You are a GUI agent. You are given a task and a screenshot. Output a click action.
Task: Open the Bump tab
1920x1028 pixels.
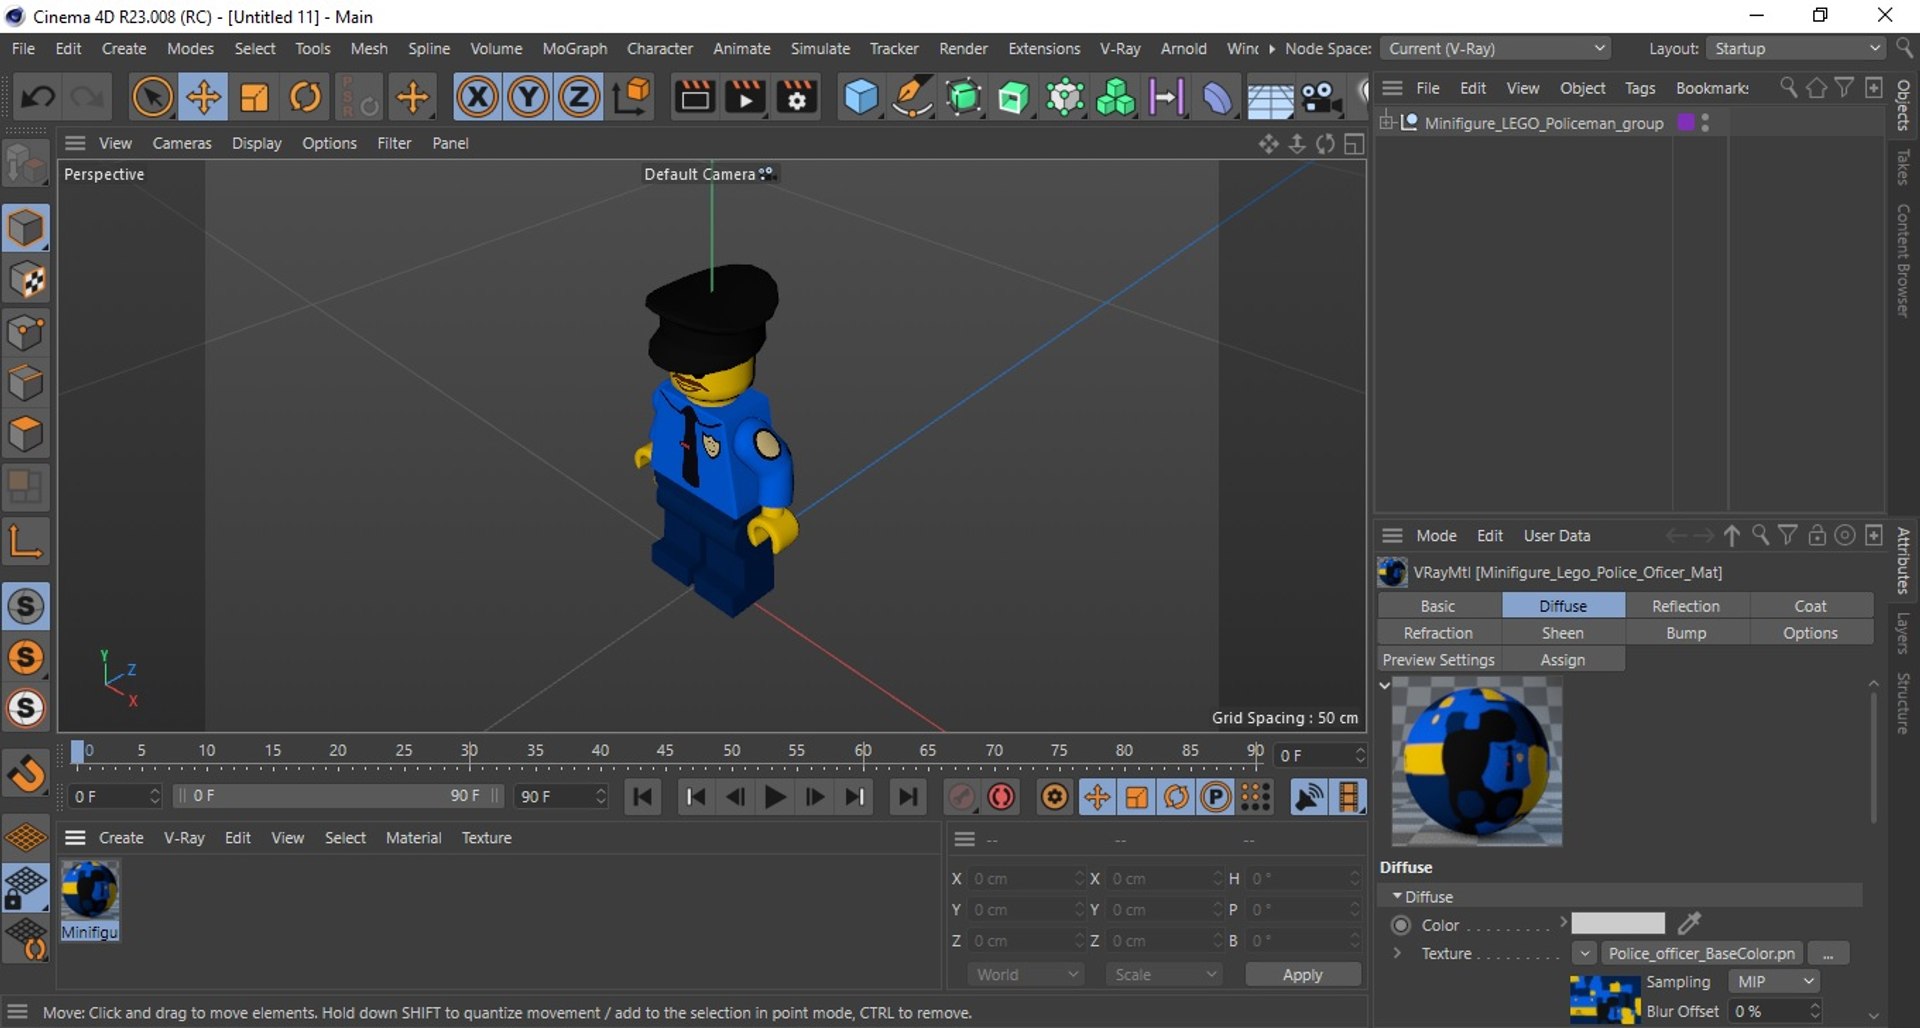tap(1686, 633)
